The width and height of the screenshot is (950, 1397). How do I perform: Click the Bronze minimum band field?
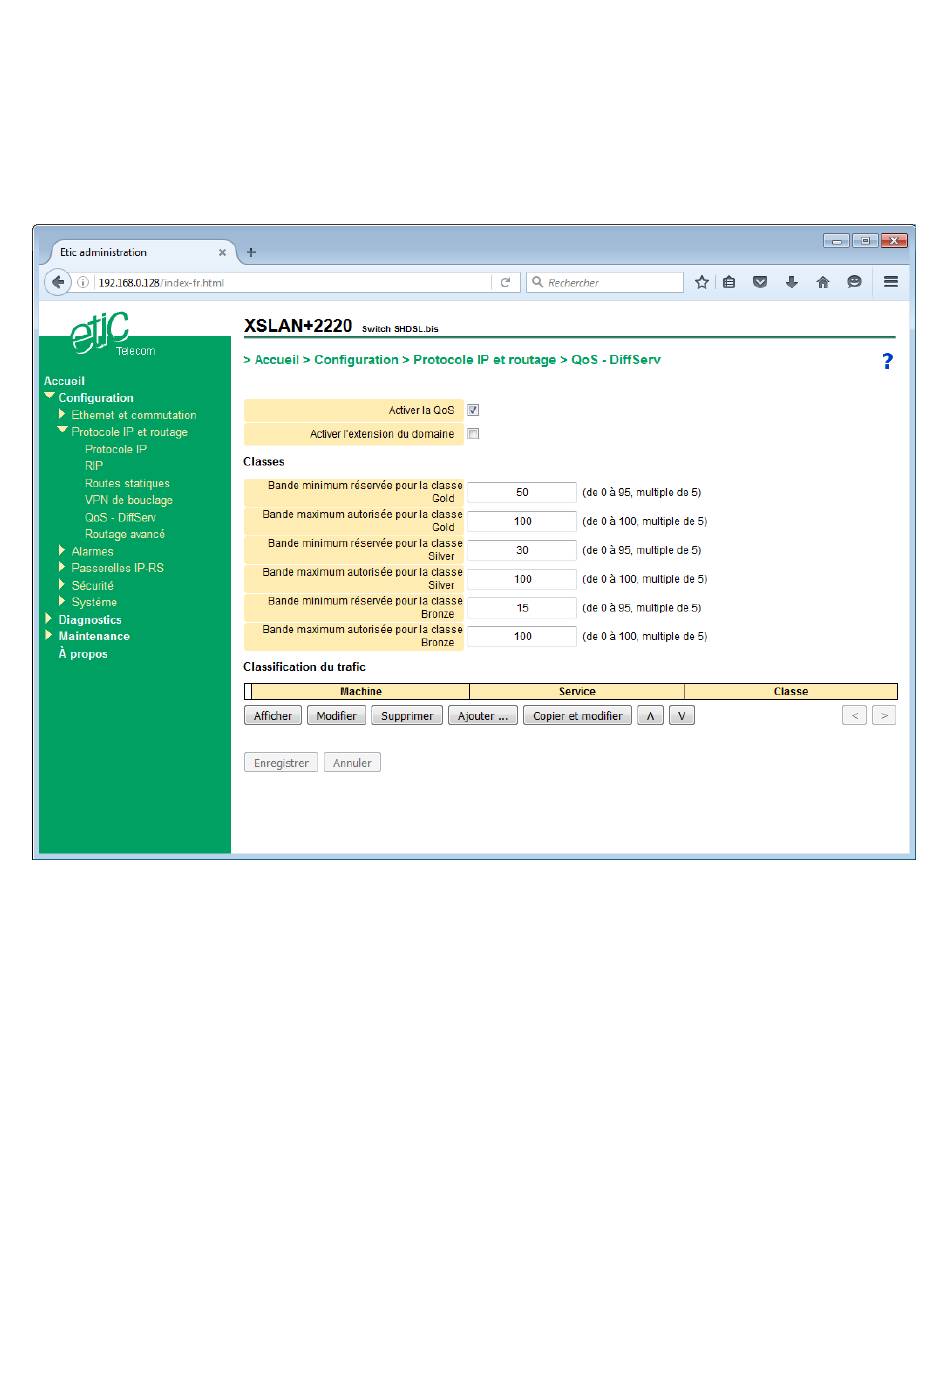[522, 608]
